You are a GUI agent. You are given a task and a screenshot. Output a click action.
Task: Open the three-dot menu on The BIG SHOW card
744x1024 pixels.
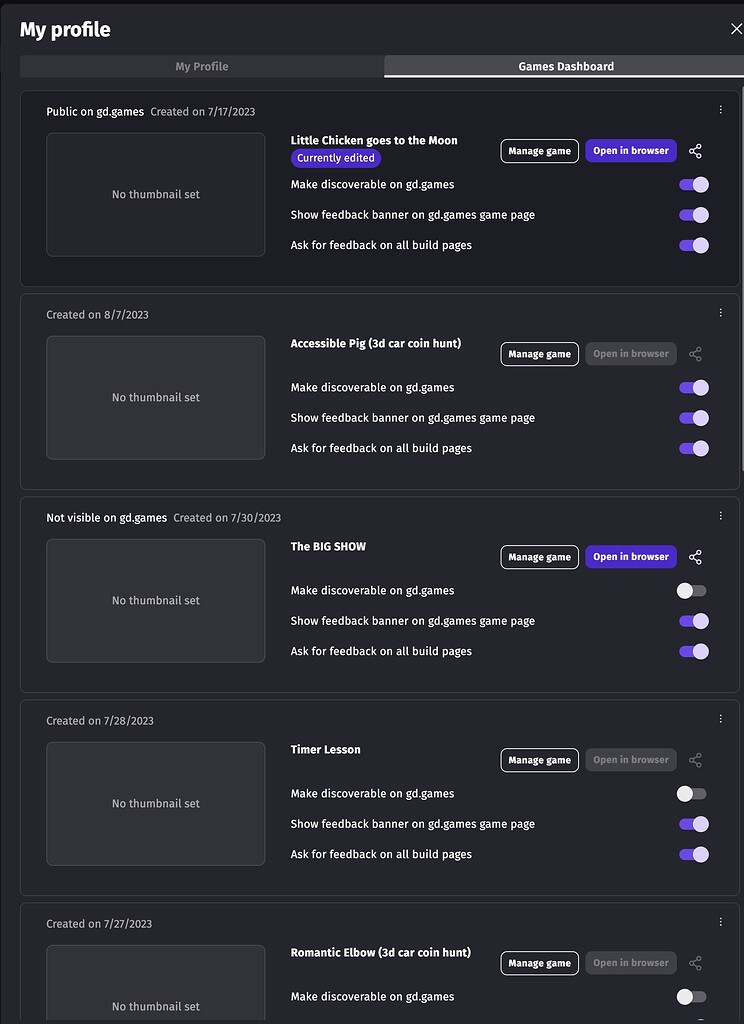[x=721, y=515]
